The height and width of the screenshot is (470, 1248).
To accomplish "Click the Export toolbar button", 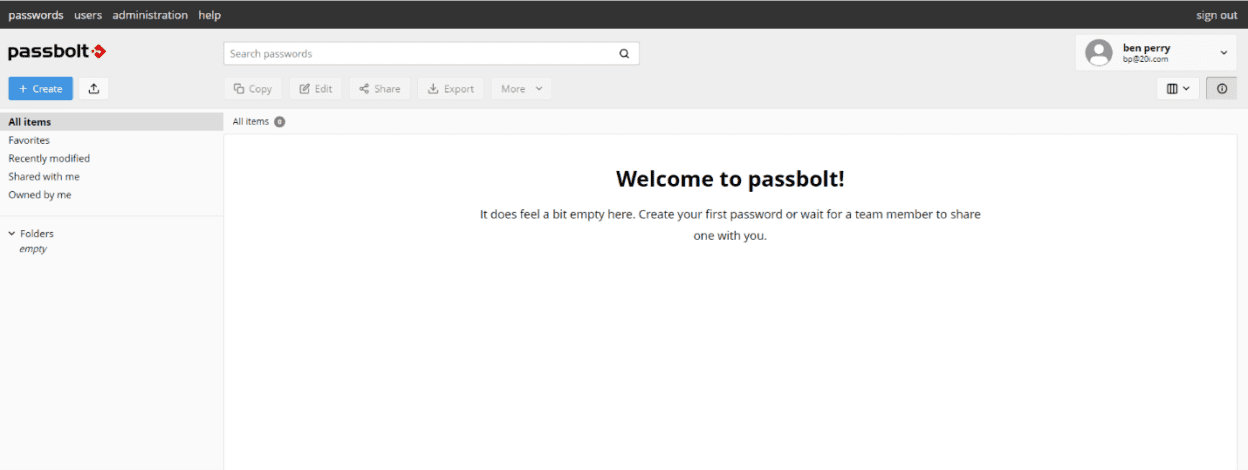I will [451, 89].
